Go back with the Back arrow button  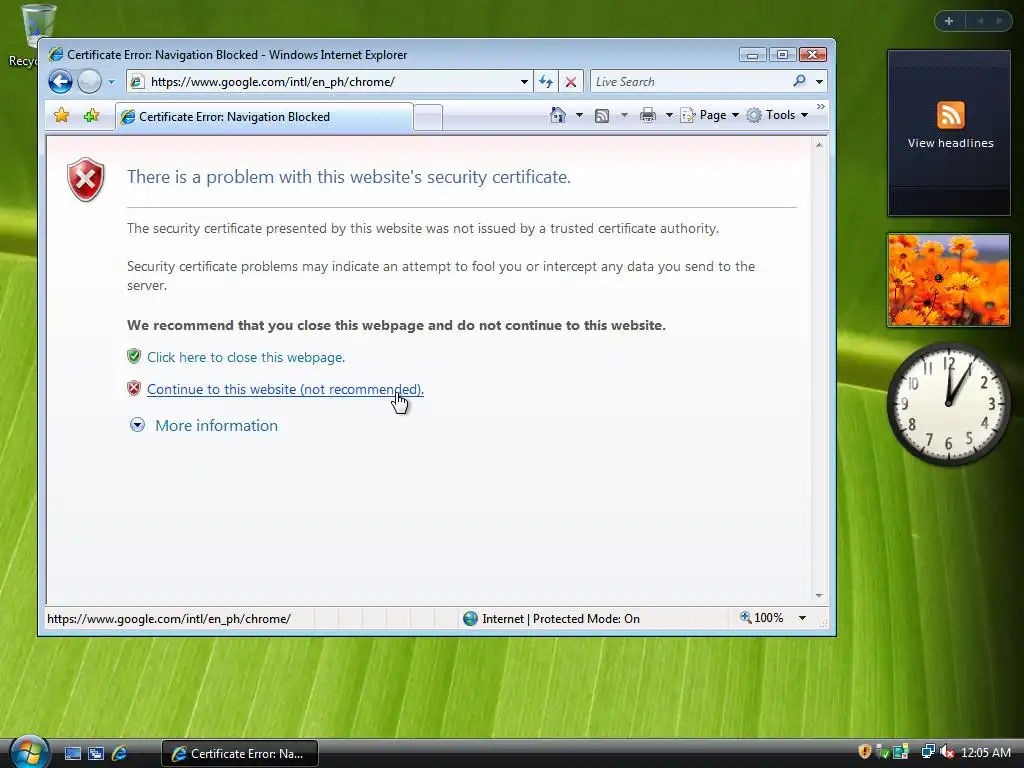[x=60, y=82]
